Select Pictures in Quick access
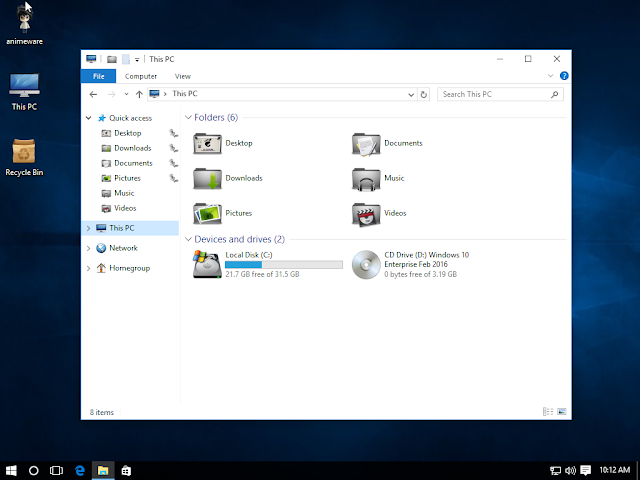The width and height of the screenshot is (640, 480). click(x=127, y=178)
